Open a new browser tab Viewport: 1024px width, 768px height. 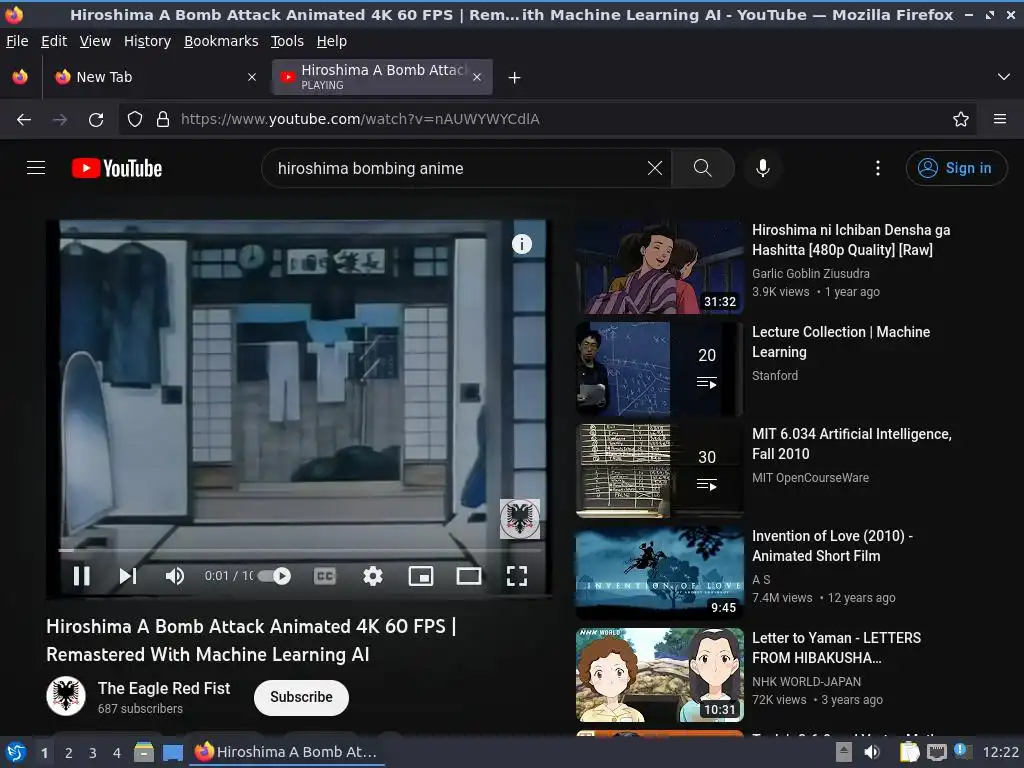point(515,78)
